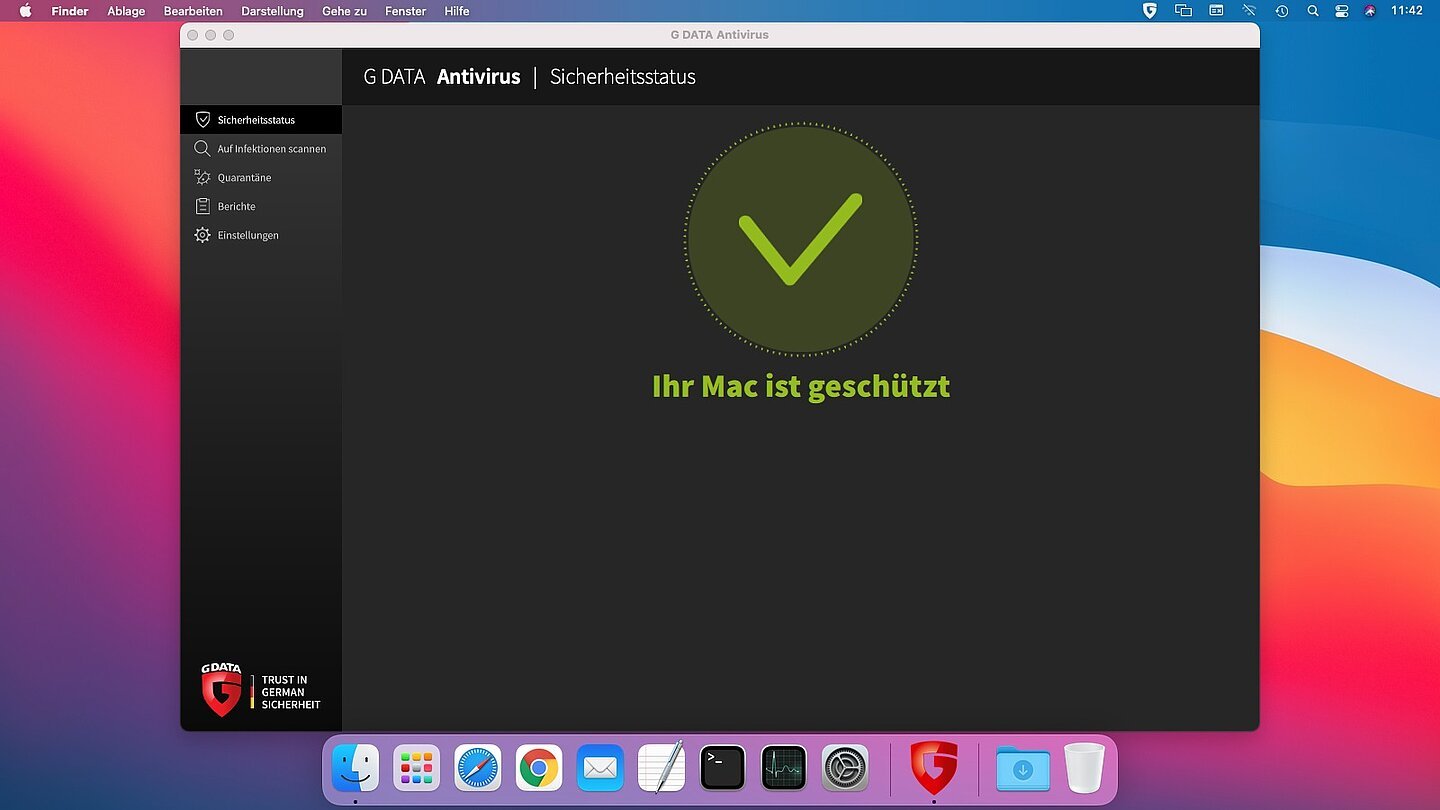Screen dimensions: 1440x810
Task: Open the Fenster menu
Action: click(405, 11)
